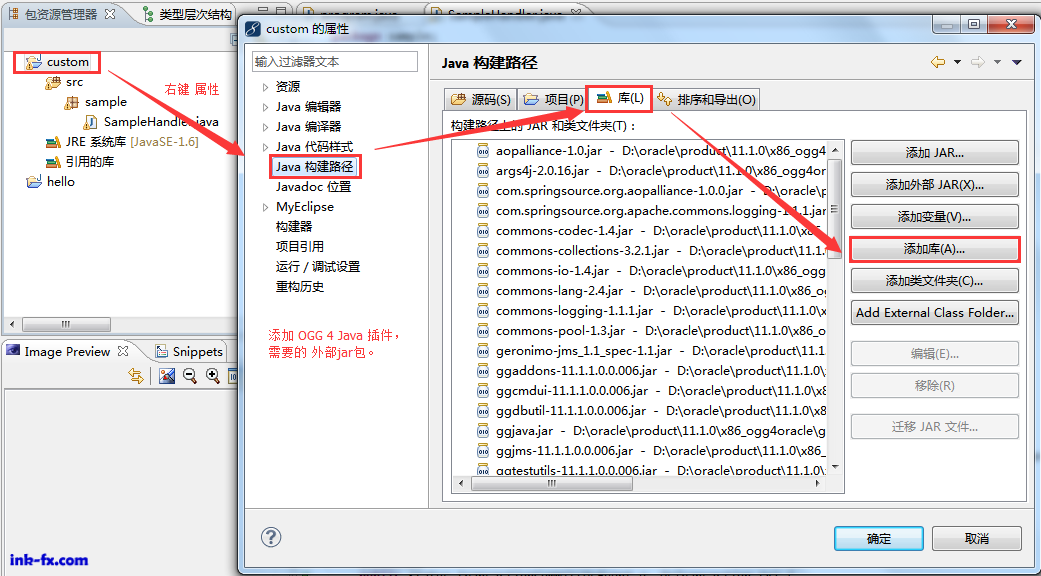Select the hello project
Viewport: 1041px width, 576px height.
60,182
